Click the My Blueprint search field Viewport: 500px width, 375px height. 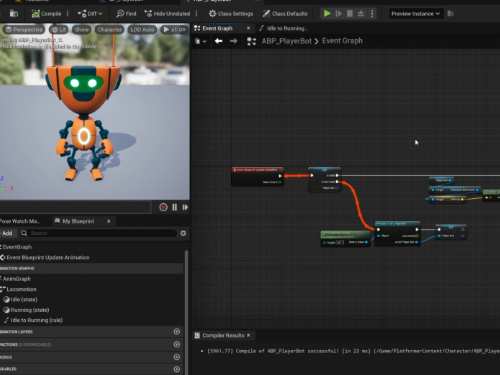99,233
